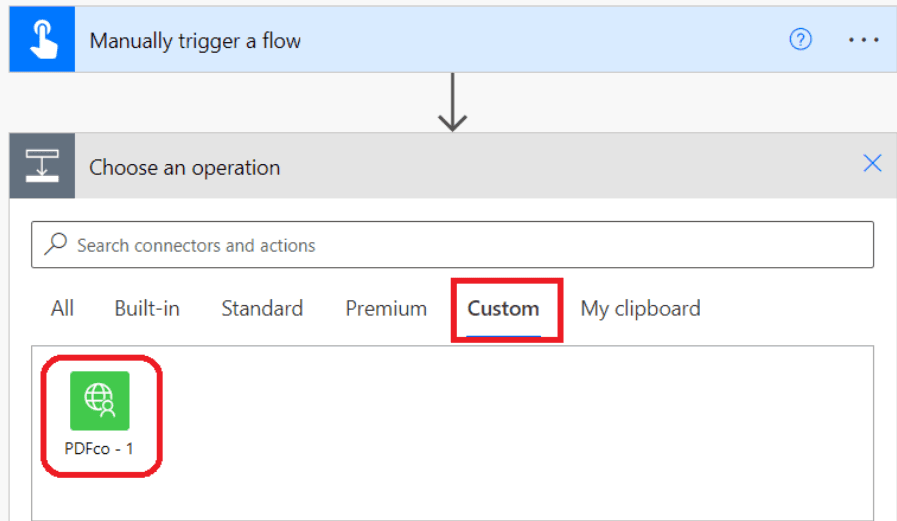Open the trigger's three-dot options menu
The height and width of the screenshot is (521, 897).
[x=863, y=40]
